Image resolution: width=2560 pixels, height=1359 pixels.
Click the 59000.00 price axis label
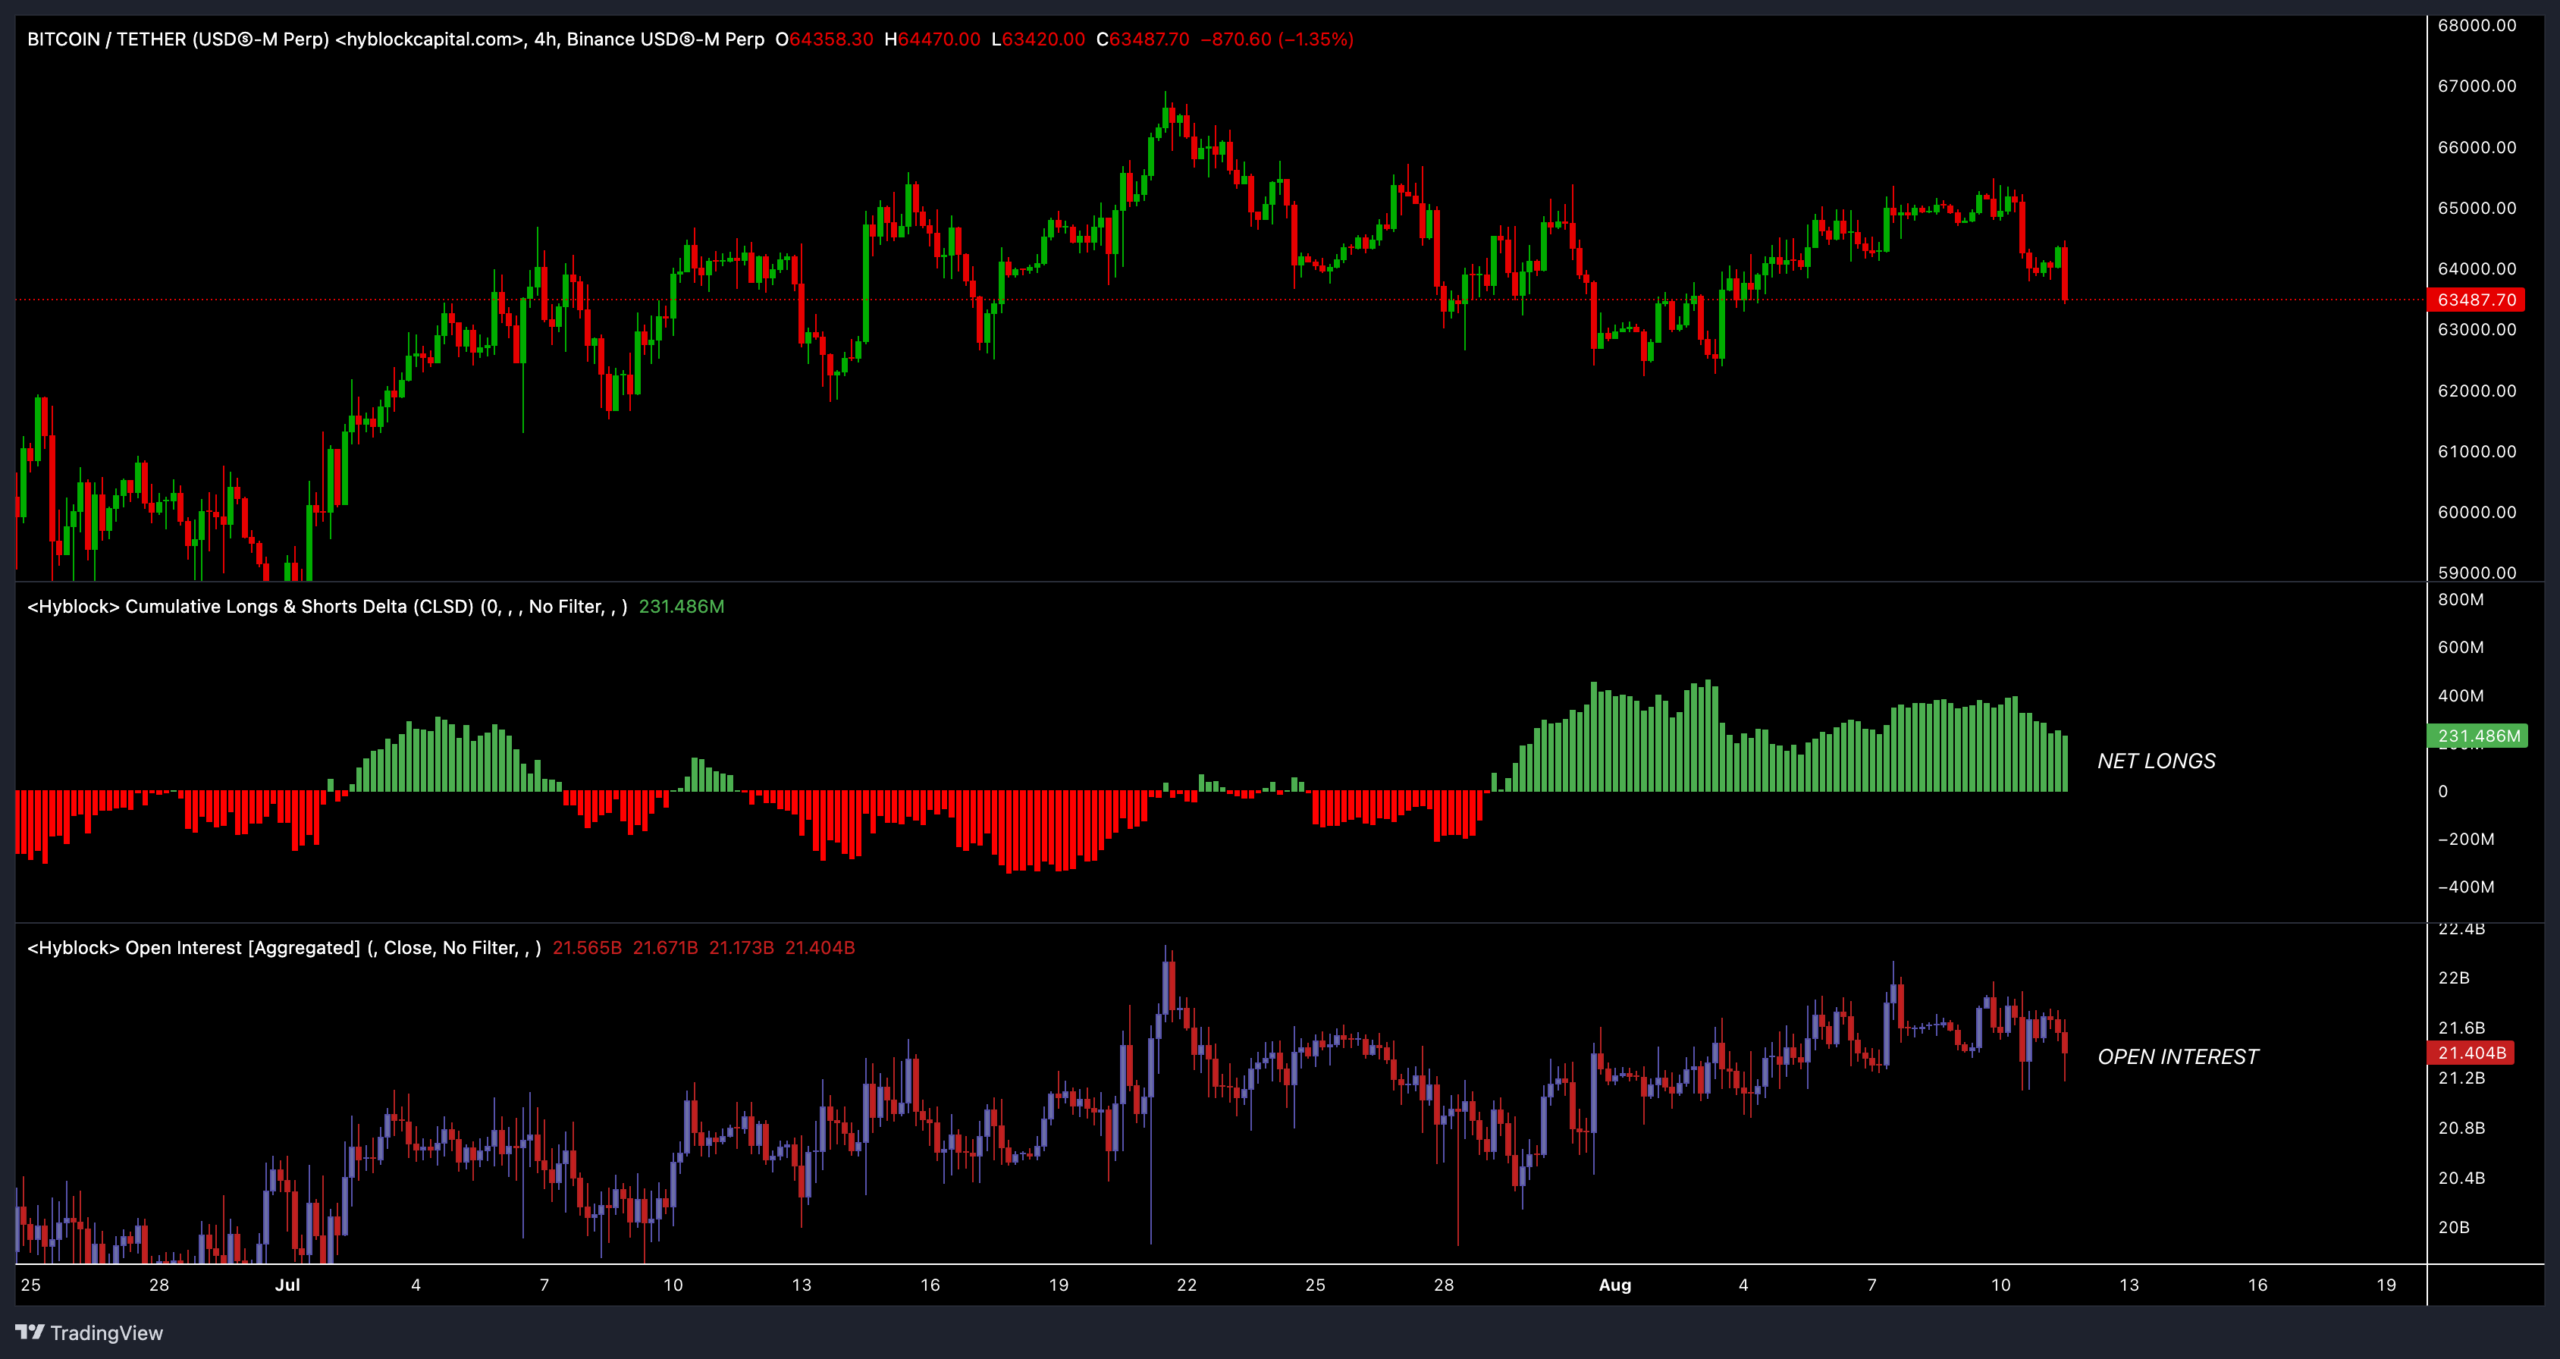click(2476, 572)
